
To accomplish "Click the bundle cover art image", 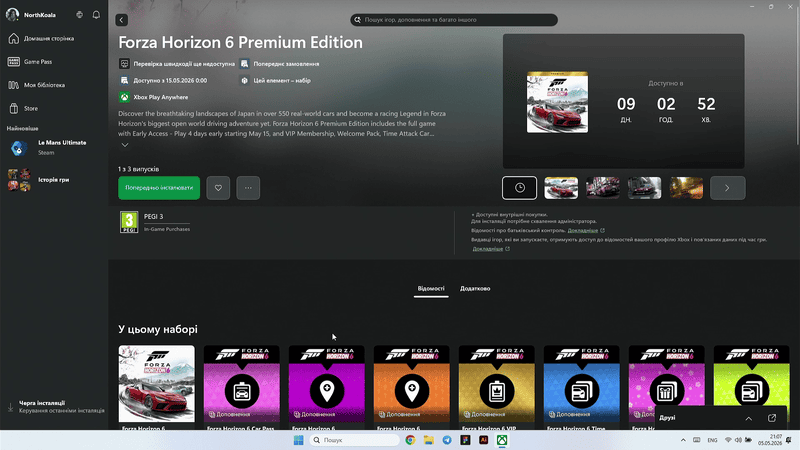I will coord(557,102).
